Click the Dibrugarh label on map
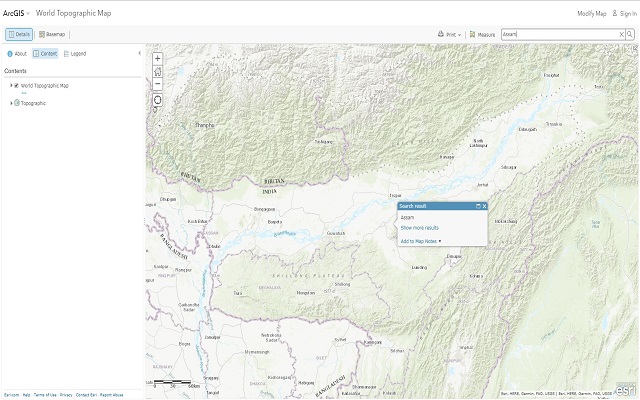Image resolution: width=640 pixels, height=400 pixels. click(527, 129)
